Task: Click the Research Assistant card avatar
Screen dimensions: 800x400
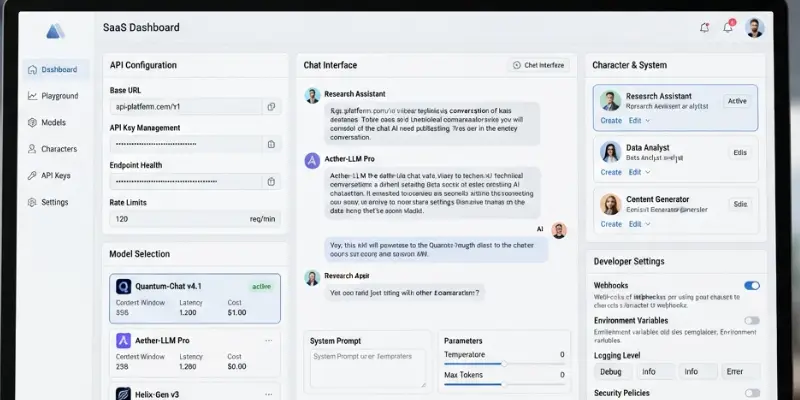Action: coord(610,101)
